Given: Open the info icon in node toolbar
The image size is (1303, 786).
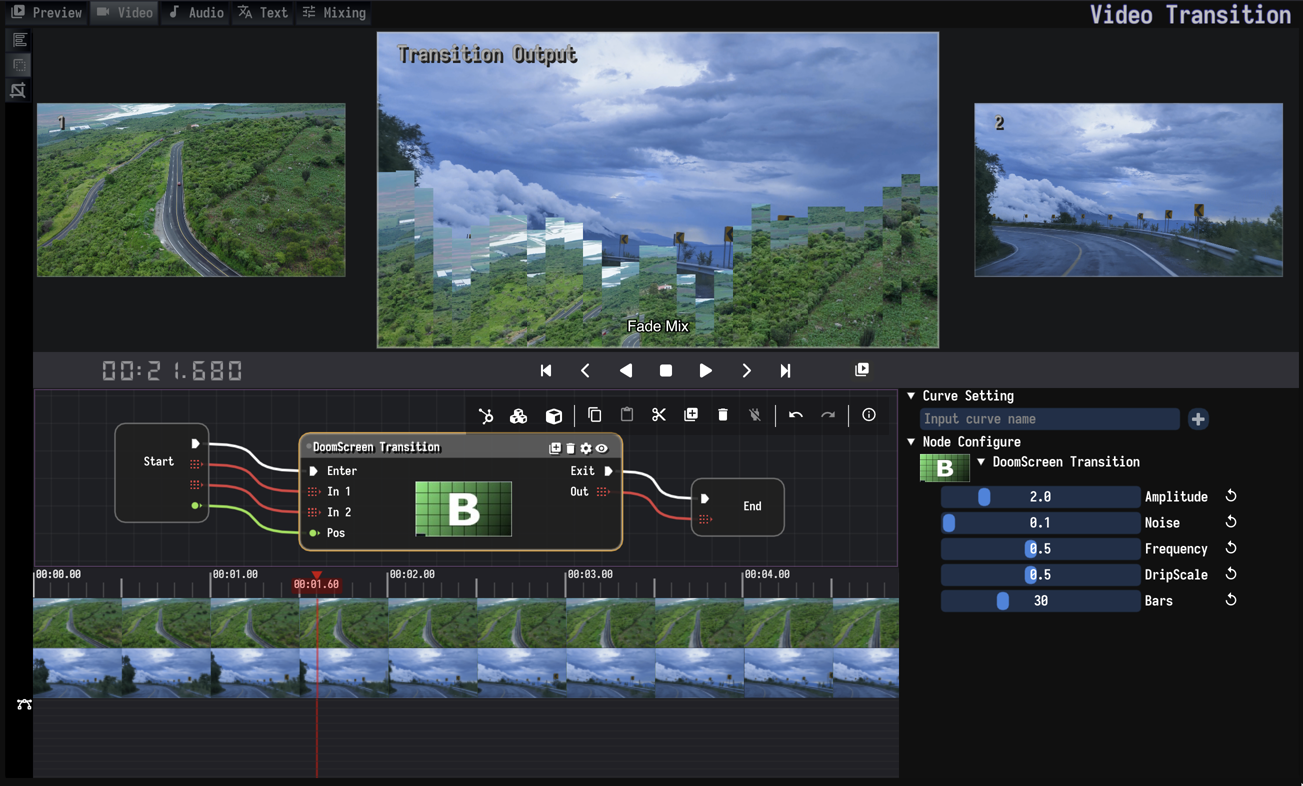Looking at the screenshot, I should tap(869, 415).
